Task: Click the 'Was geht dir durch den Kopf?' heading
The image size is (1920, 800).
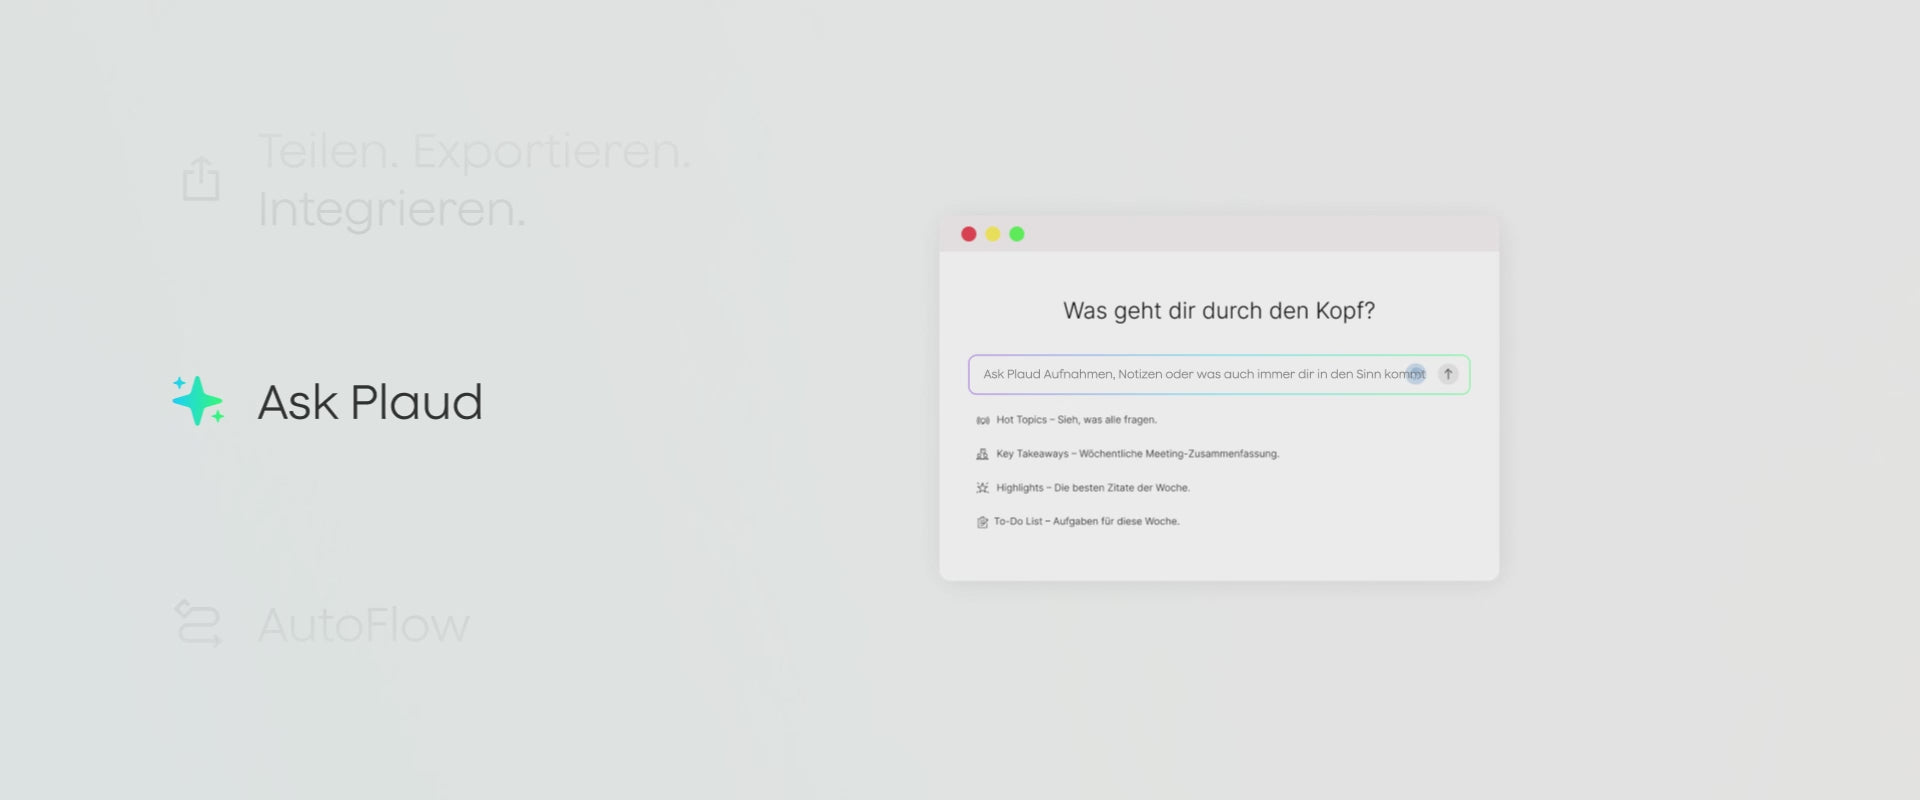Action: click(1218, 311)
